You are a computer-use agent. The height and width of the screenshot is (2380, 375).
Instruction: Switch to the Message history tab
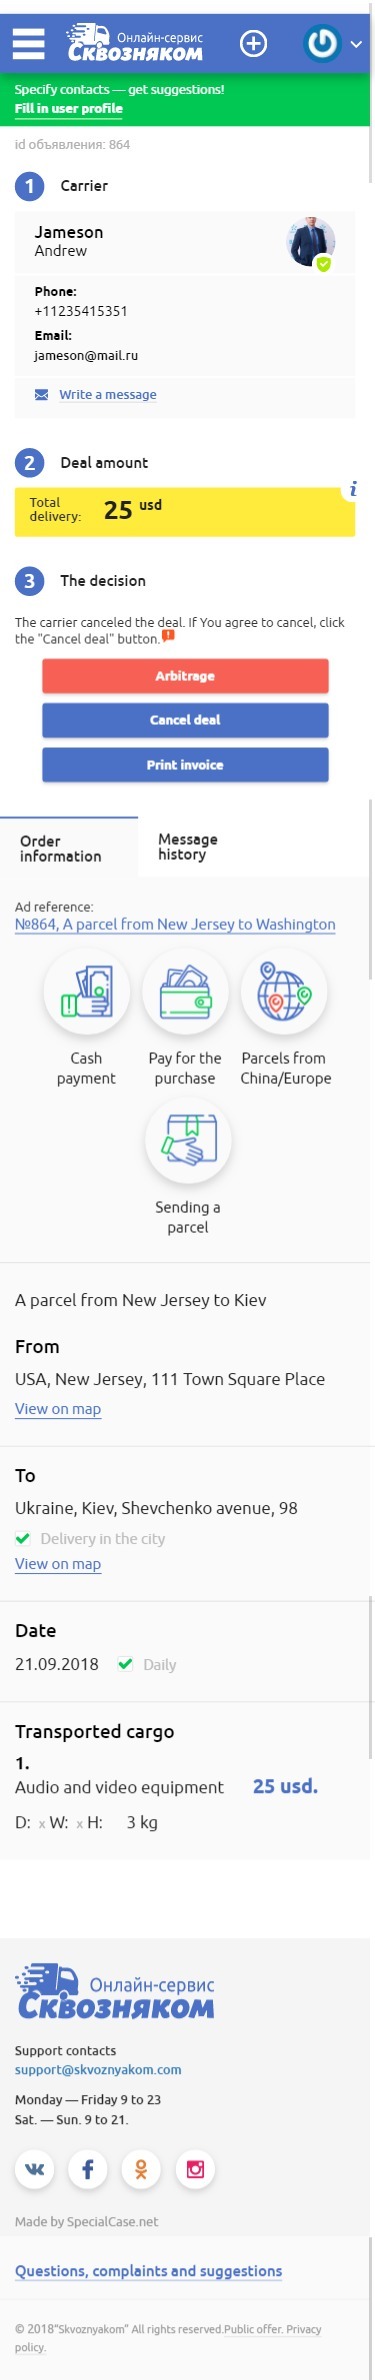coord(188,847)
